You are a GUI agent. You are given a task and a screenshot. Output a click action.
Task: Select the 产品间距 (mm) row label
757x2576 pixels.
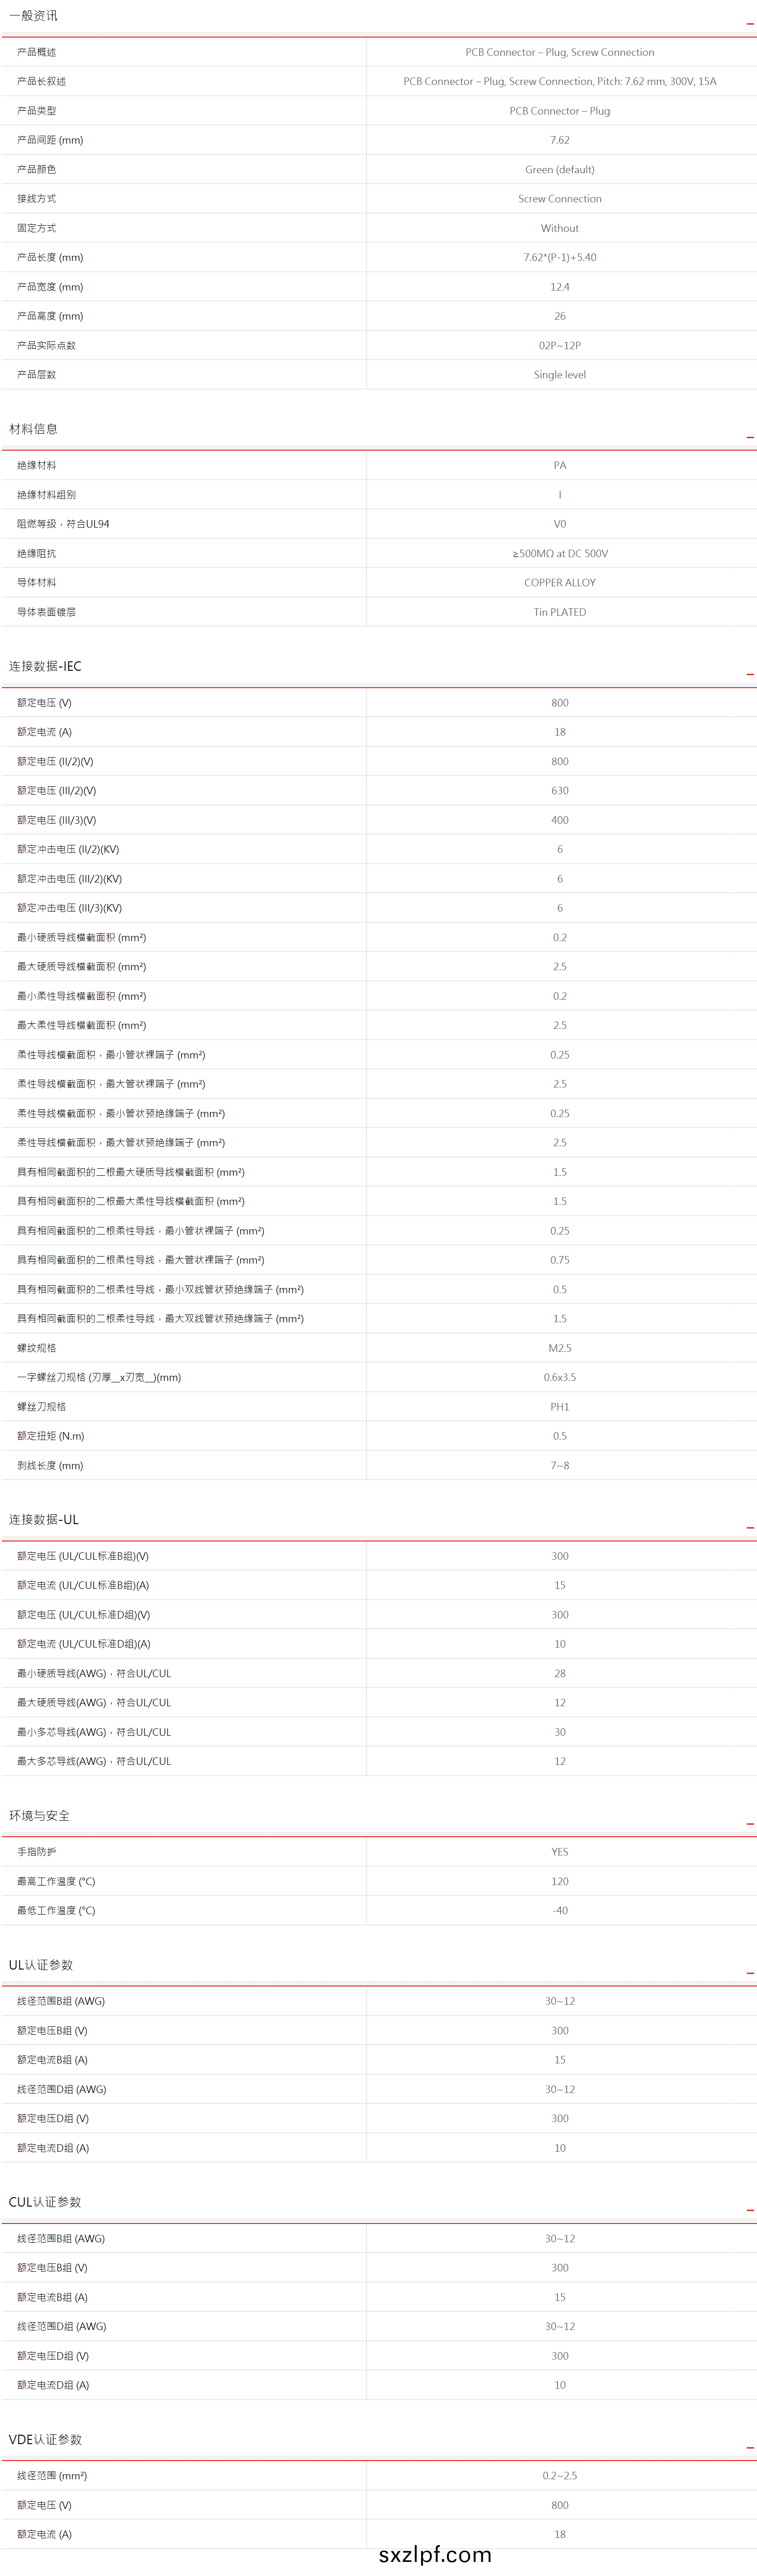coord(50,140)
